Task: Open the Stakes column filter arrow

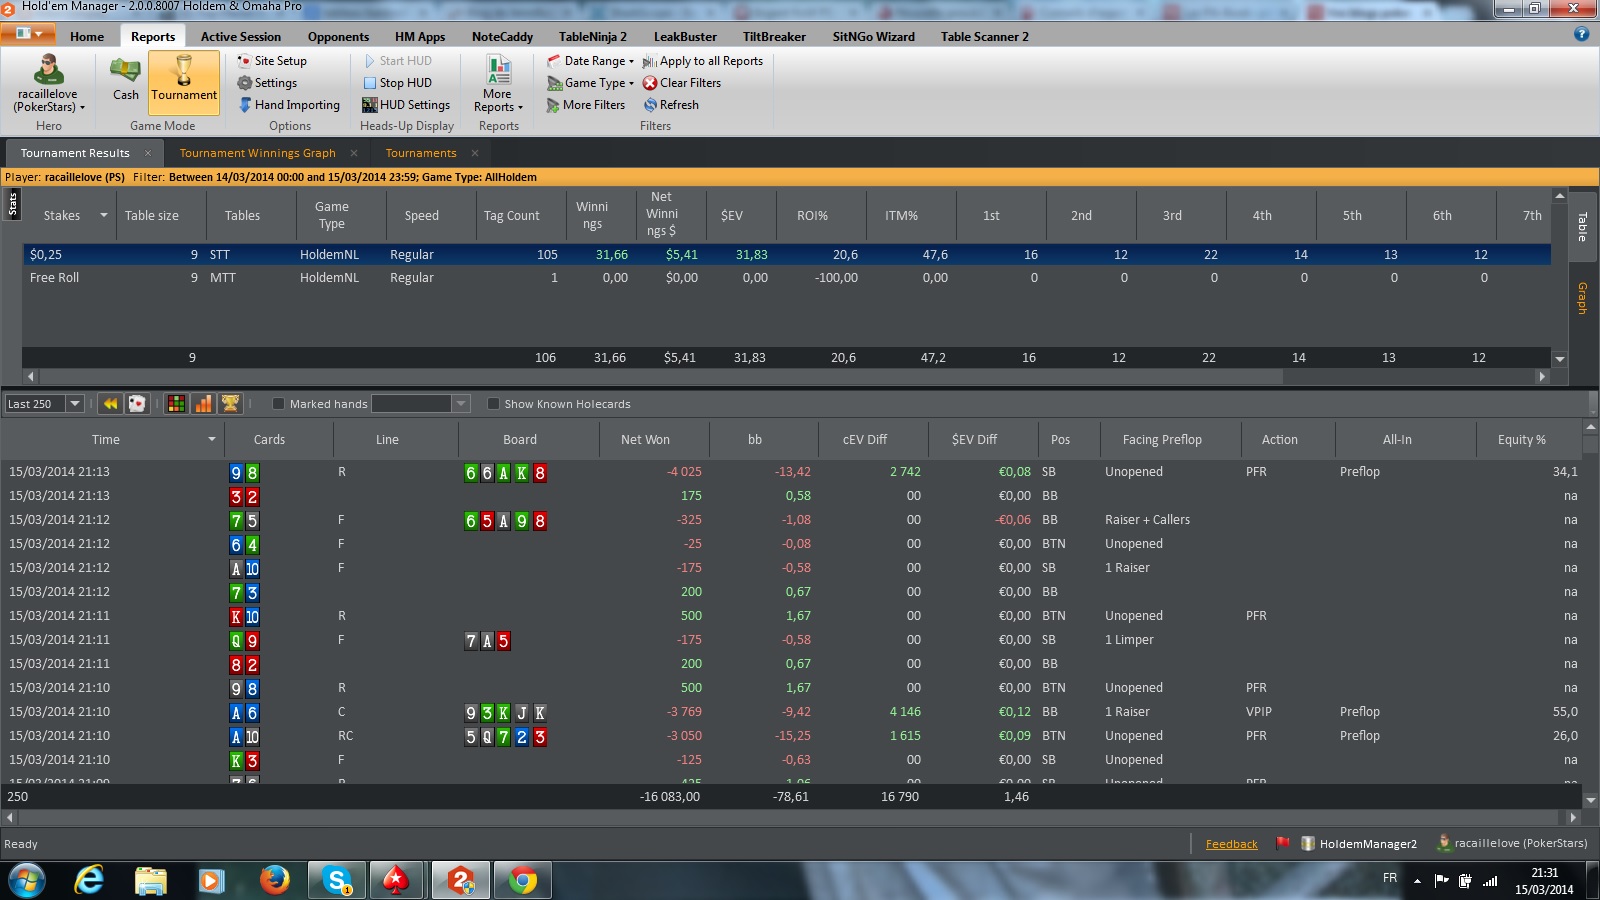Action: pos(103,215)
